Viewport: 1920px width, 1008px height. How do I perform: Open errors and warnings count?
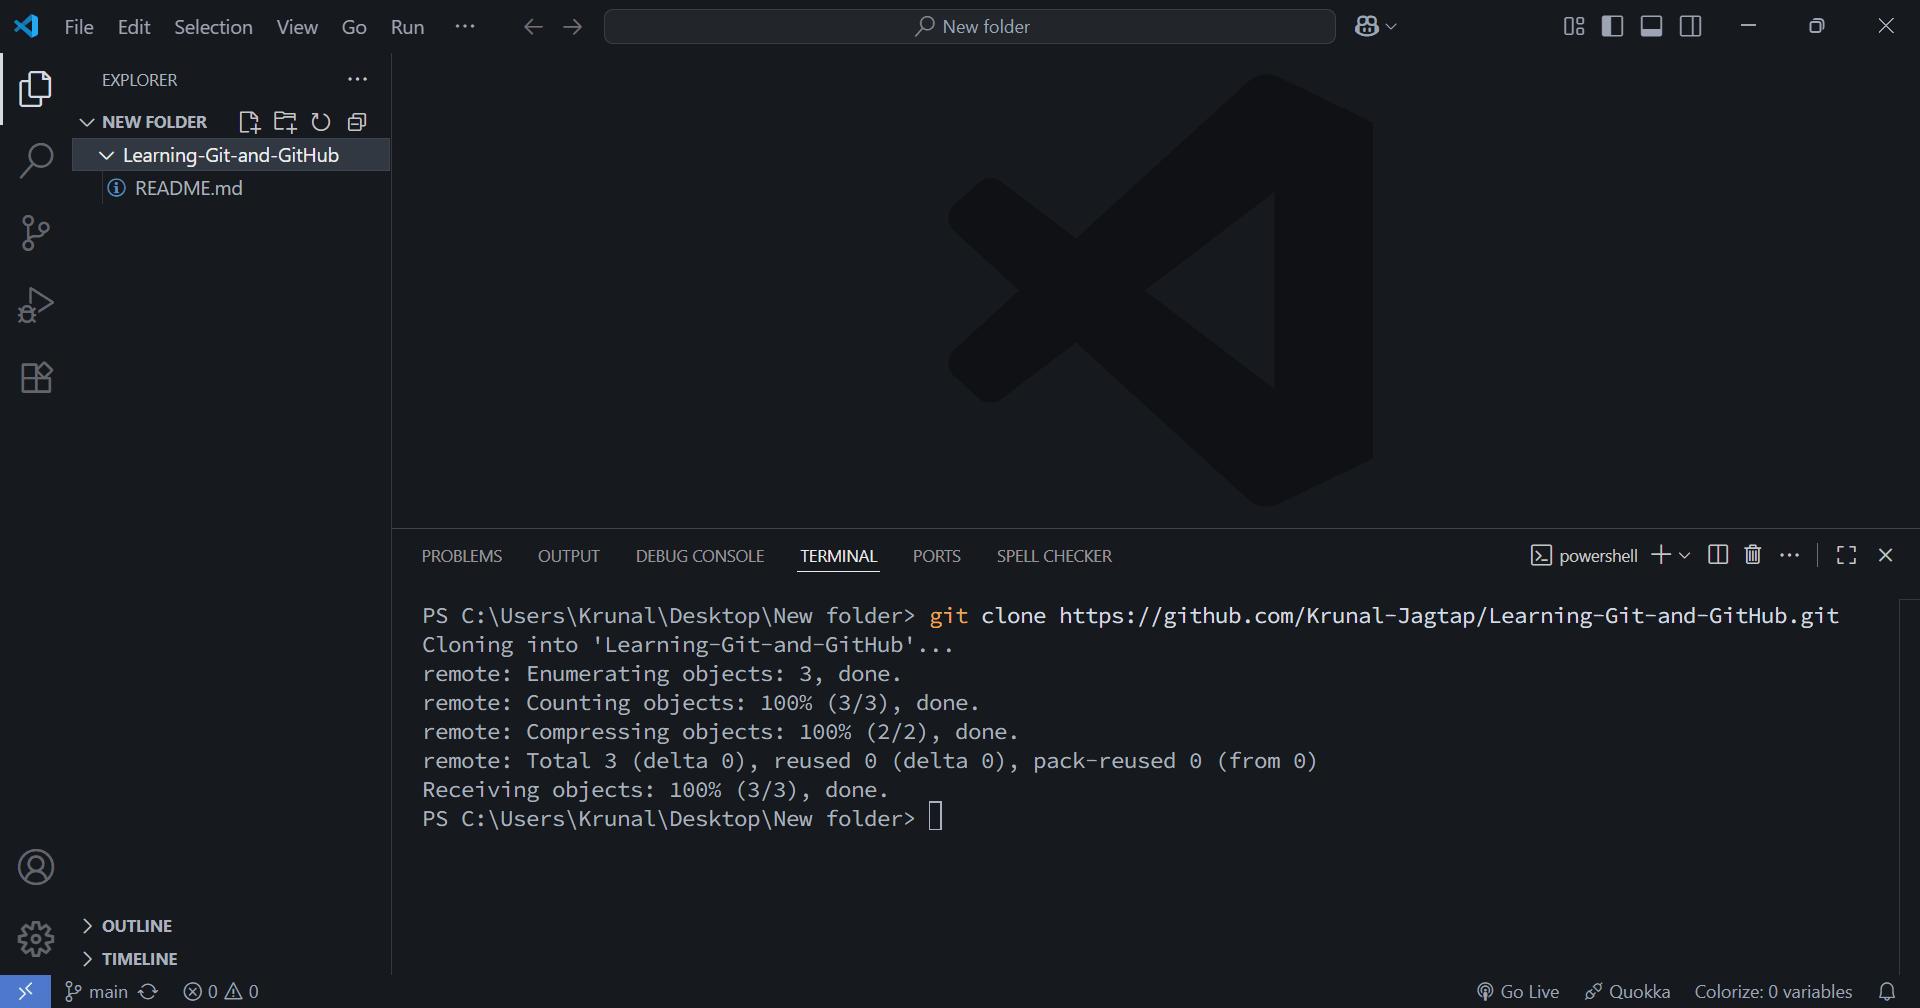click(x=221, y=991)
